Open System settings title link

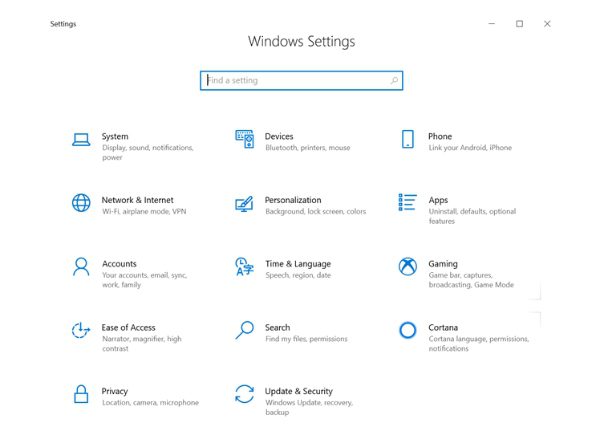tap(115, 137)
